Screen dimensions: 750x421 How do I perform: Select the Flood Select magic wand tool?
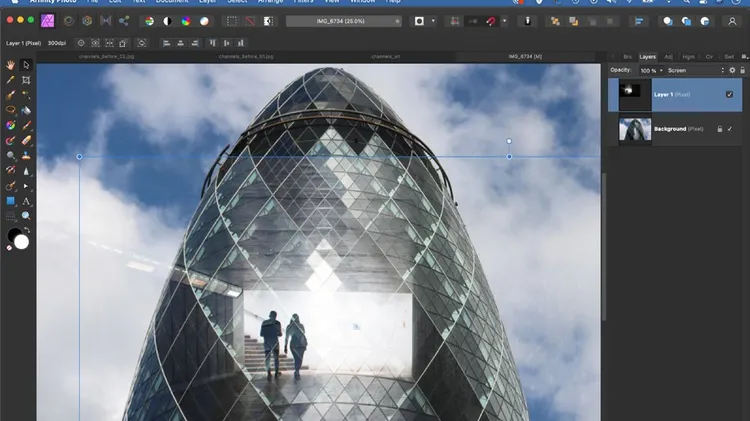click(26, 95)
